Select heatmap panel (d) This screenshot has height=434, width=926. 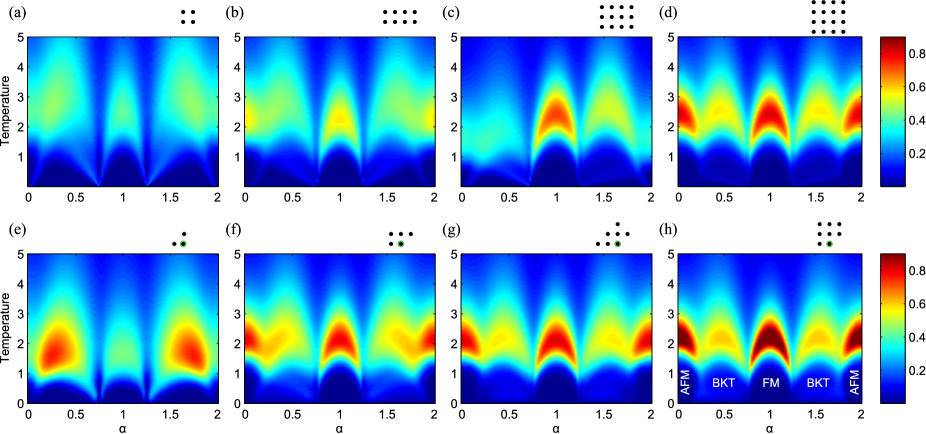click(770, 112)
